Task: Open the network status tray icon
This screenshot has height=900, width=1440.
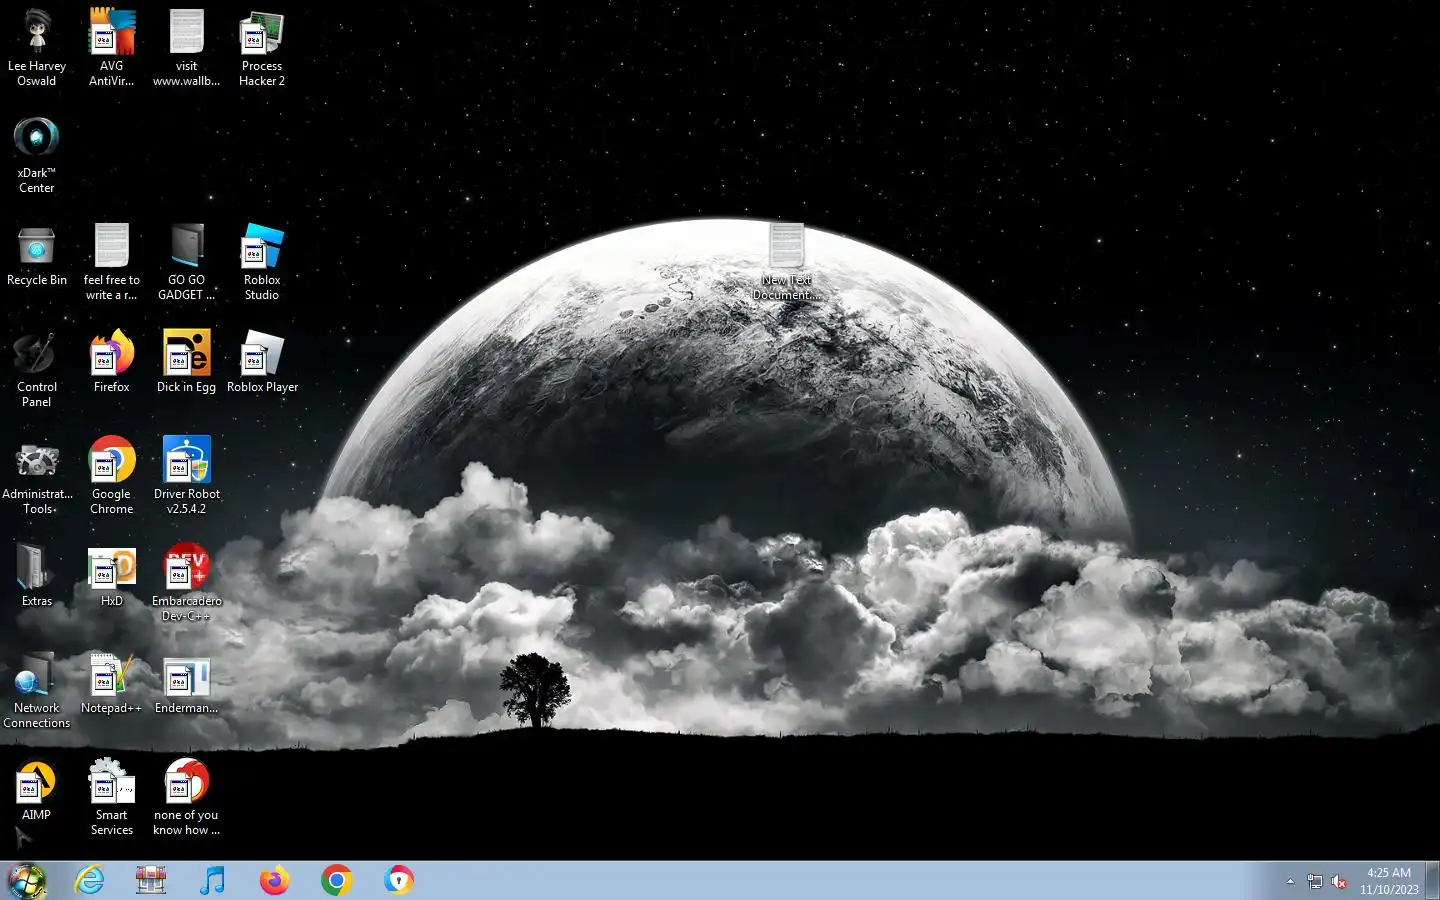Action: coord(1315,882)
